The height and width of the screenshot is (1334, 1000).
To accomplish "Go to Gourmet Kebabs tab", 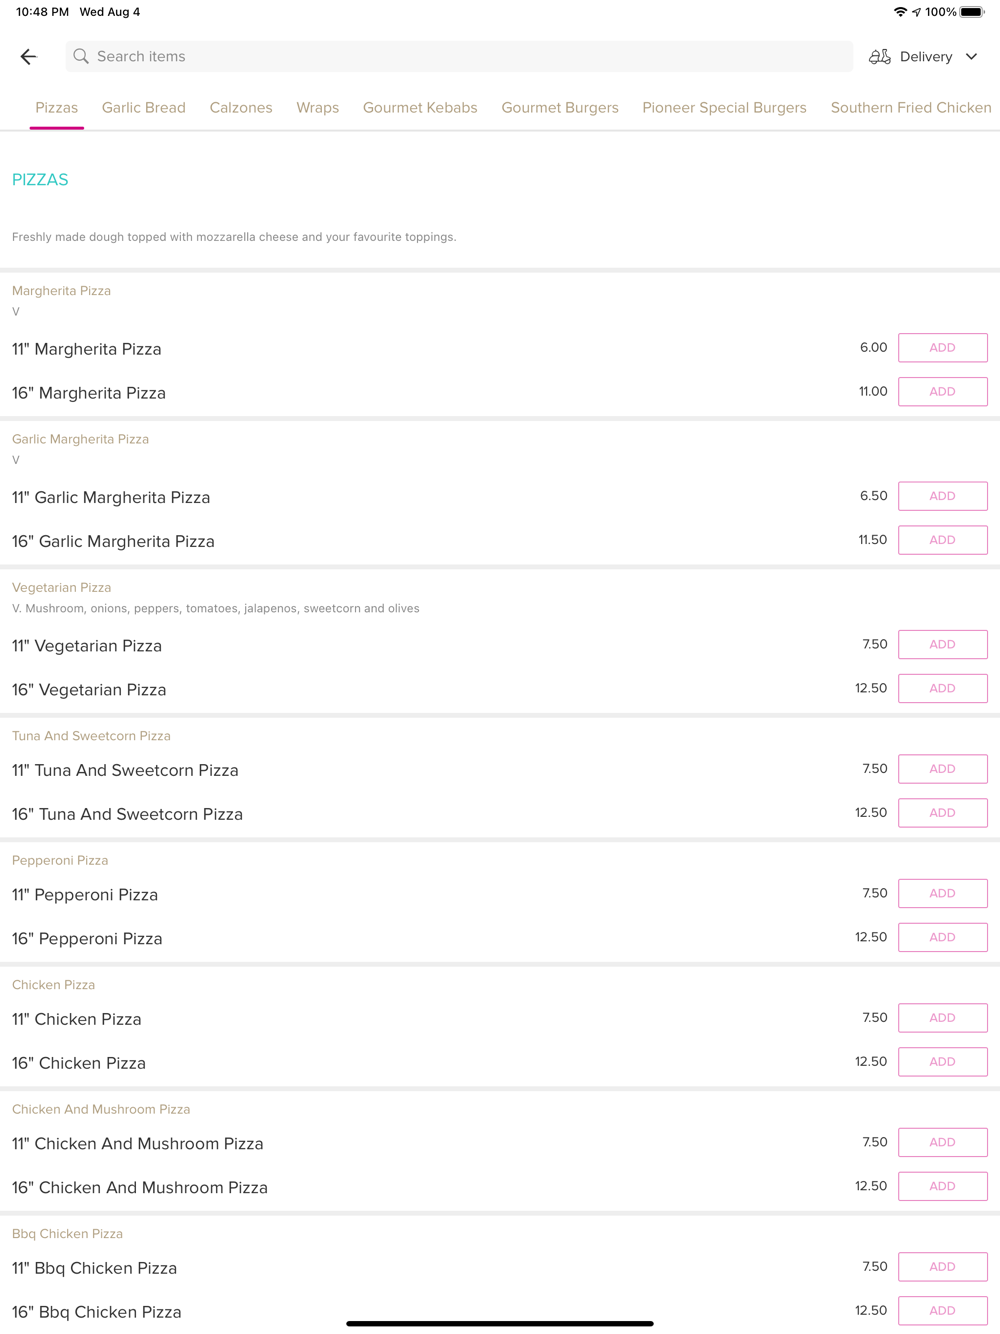I will coord(420,108).
